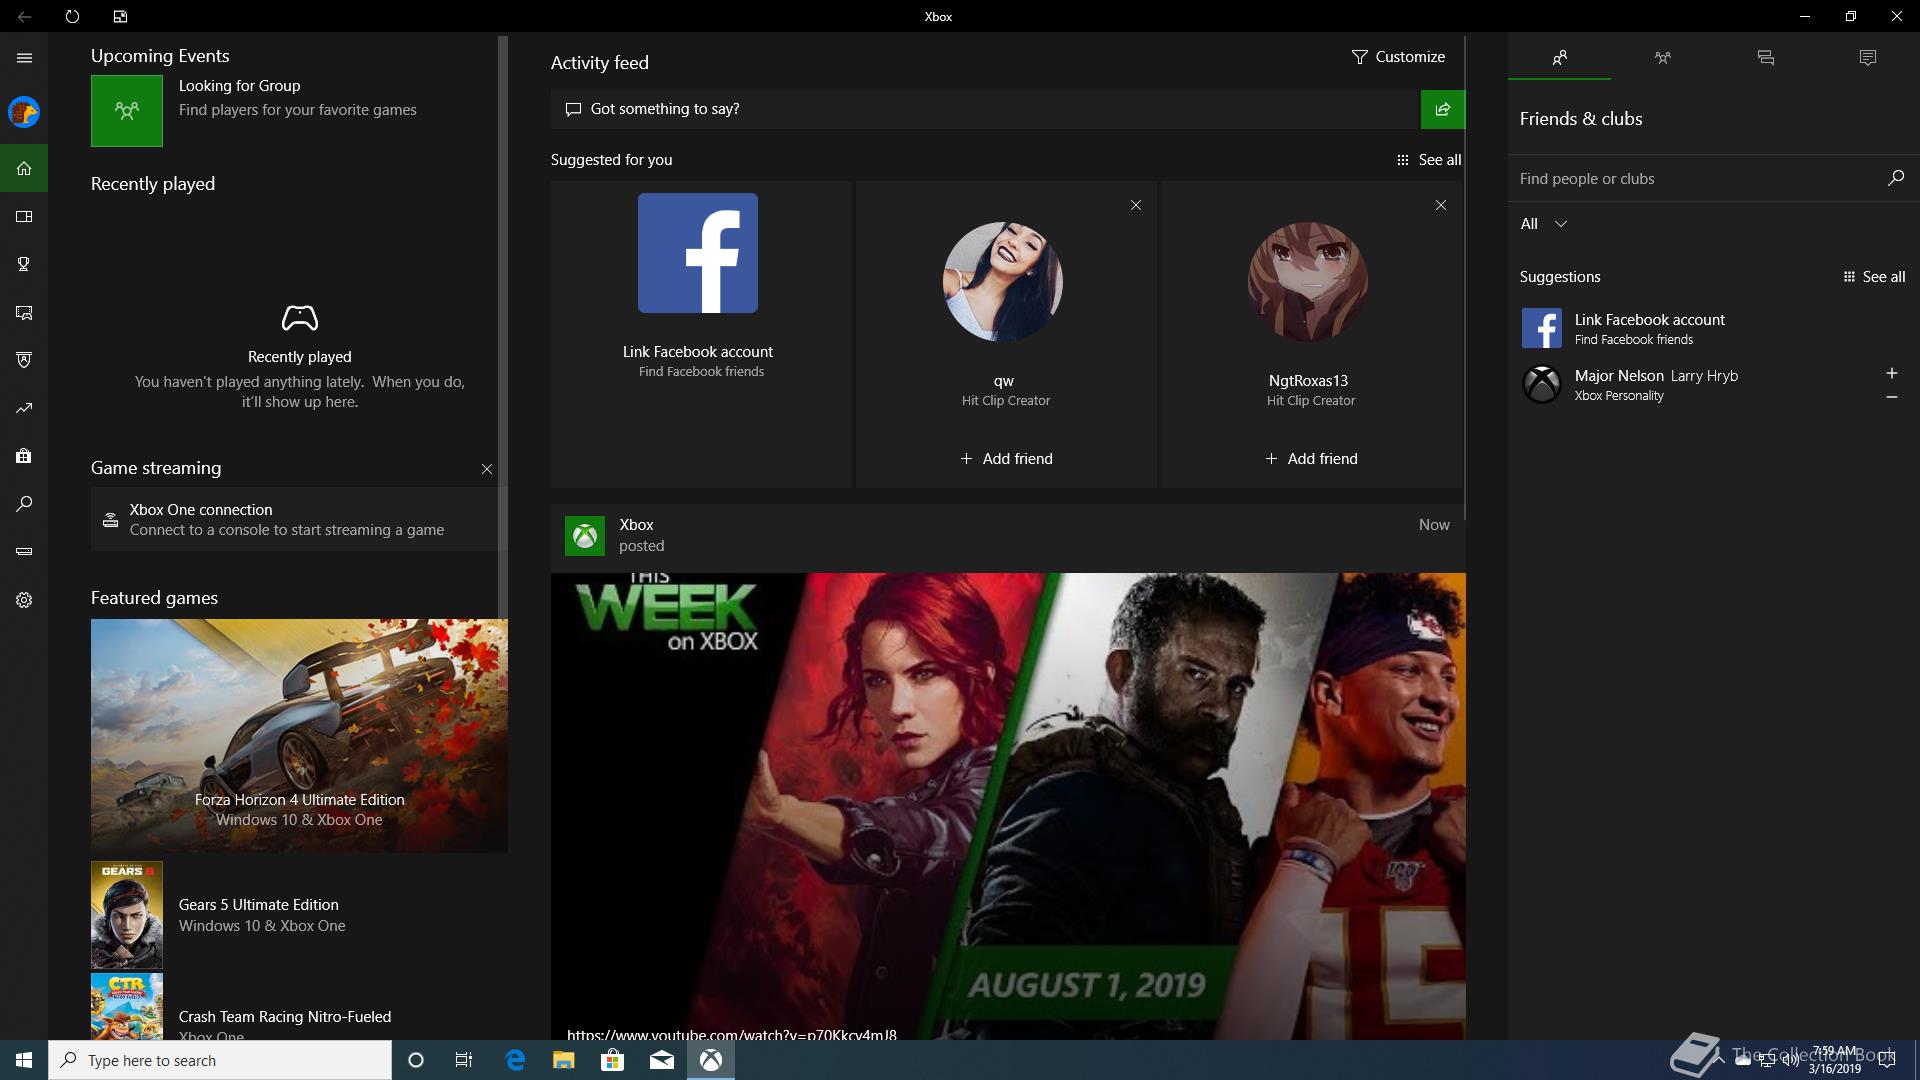This screenshot has width=1920, height=1080.
Task: Open File Explorer from the taskbar
Action: point(563,1060)
